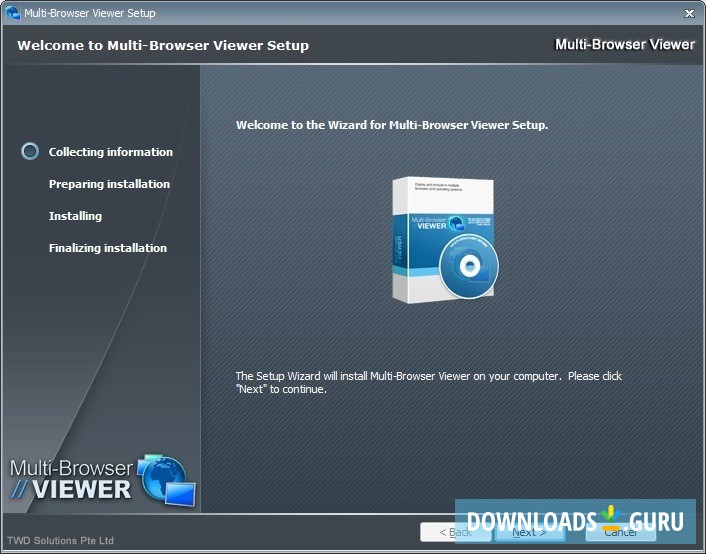Viewport: 706px width, 554px height.
Task: Select the "Collecting information" step text
Action: tap(111, 152)
